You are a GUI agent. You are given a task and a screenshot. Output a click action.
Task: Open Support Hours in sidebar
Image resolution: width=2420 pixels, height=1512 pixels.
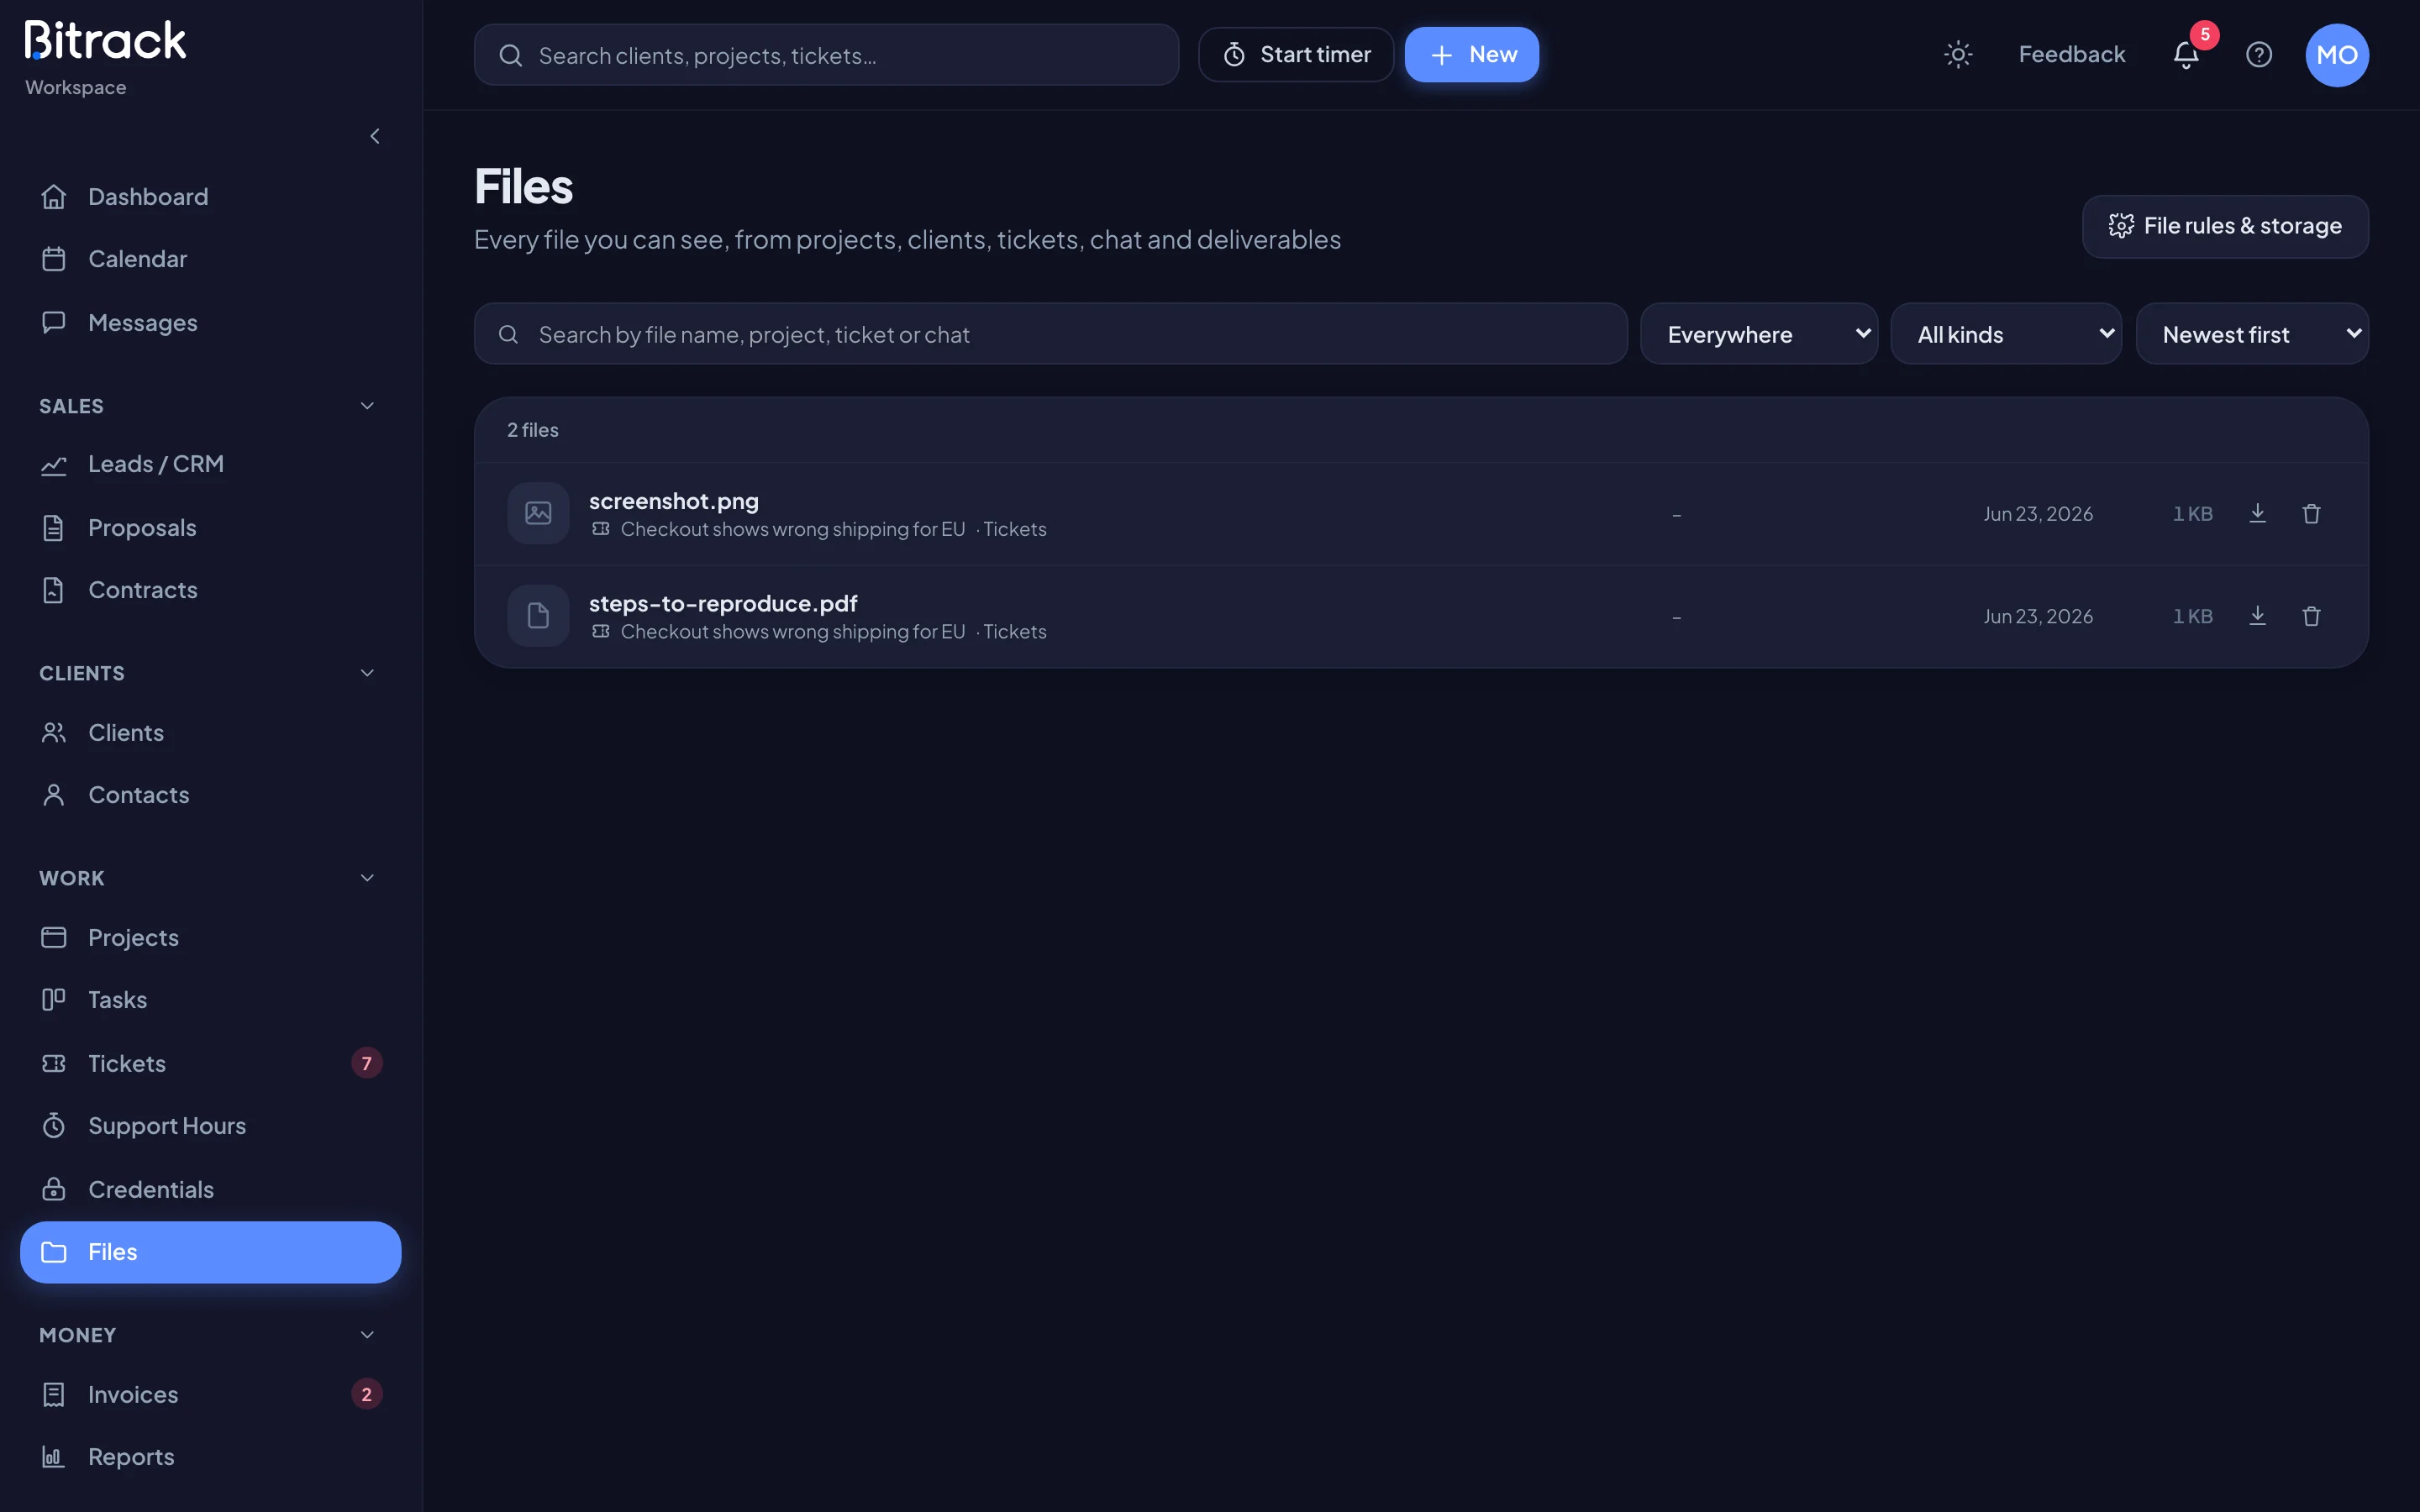[x=210, y=1126]
